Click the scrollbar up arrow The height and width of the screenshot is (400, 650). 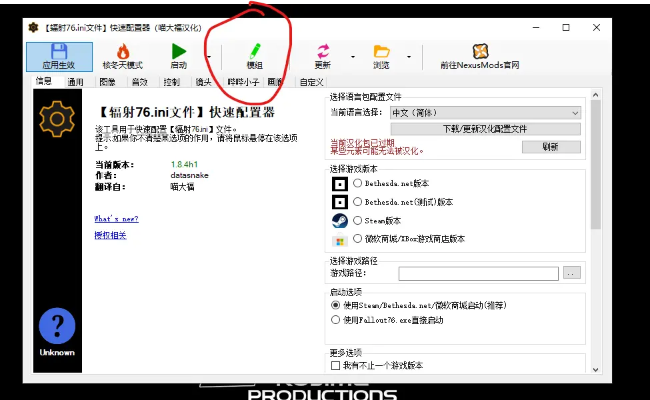(x=596, y=95)
